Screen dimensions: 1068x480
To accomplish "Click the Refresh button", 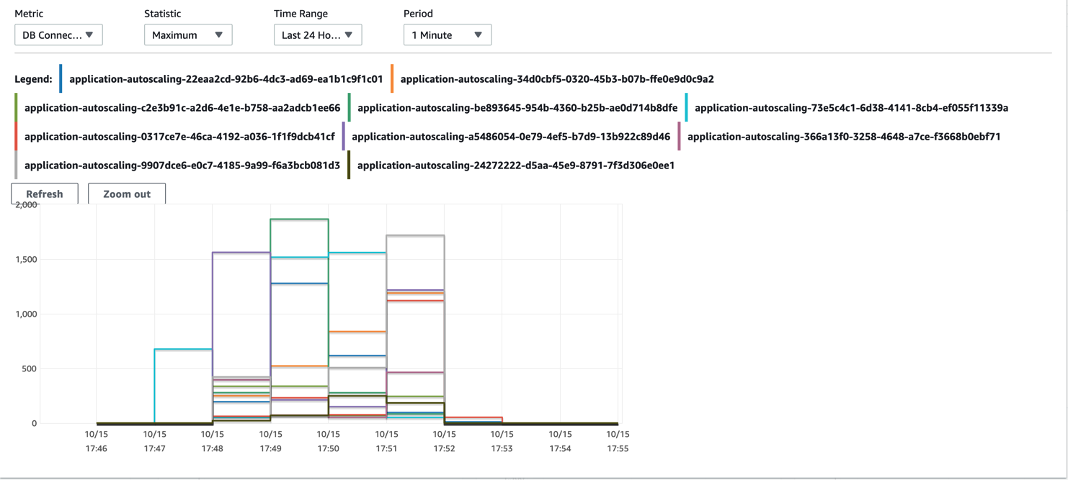I will pos(45,194).
